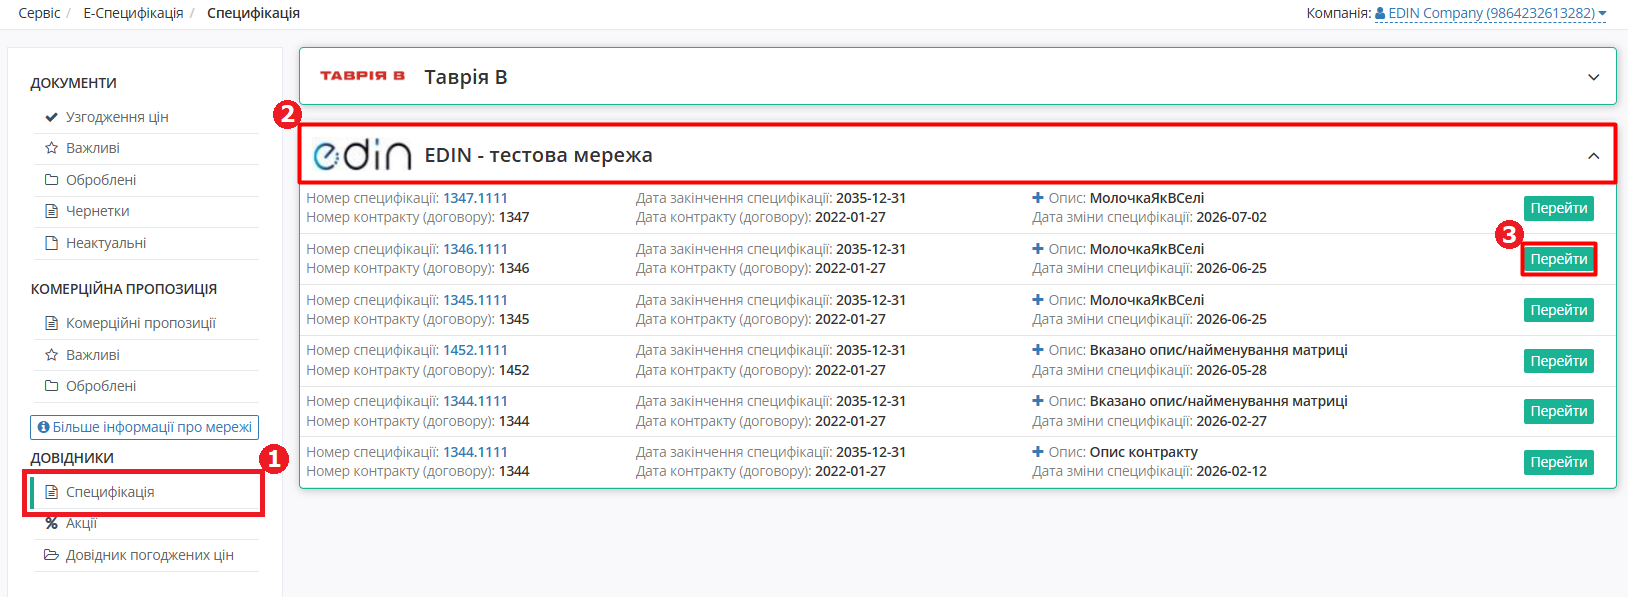The image size is (1628, 597).
Task: Click contract number text 1347
Action: (x=514, y=217)
